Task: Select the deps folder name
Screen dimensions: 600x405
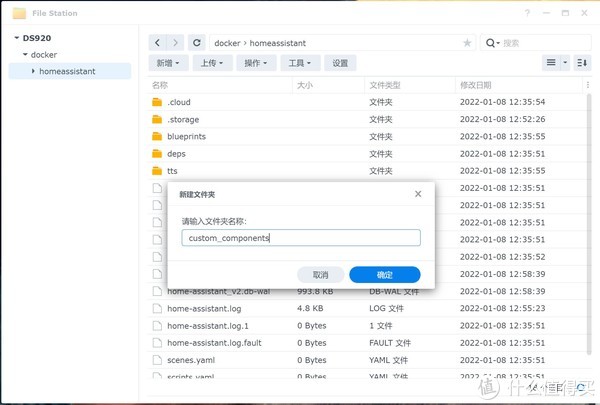Action: pyautogui.click(x=176, y=154)
